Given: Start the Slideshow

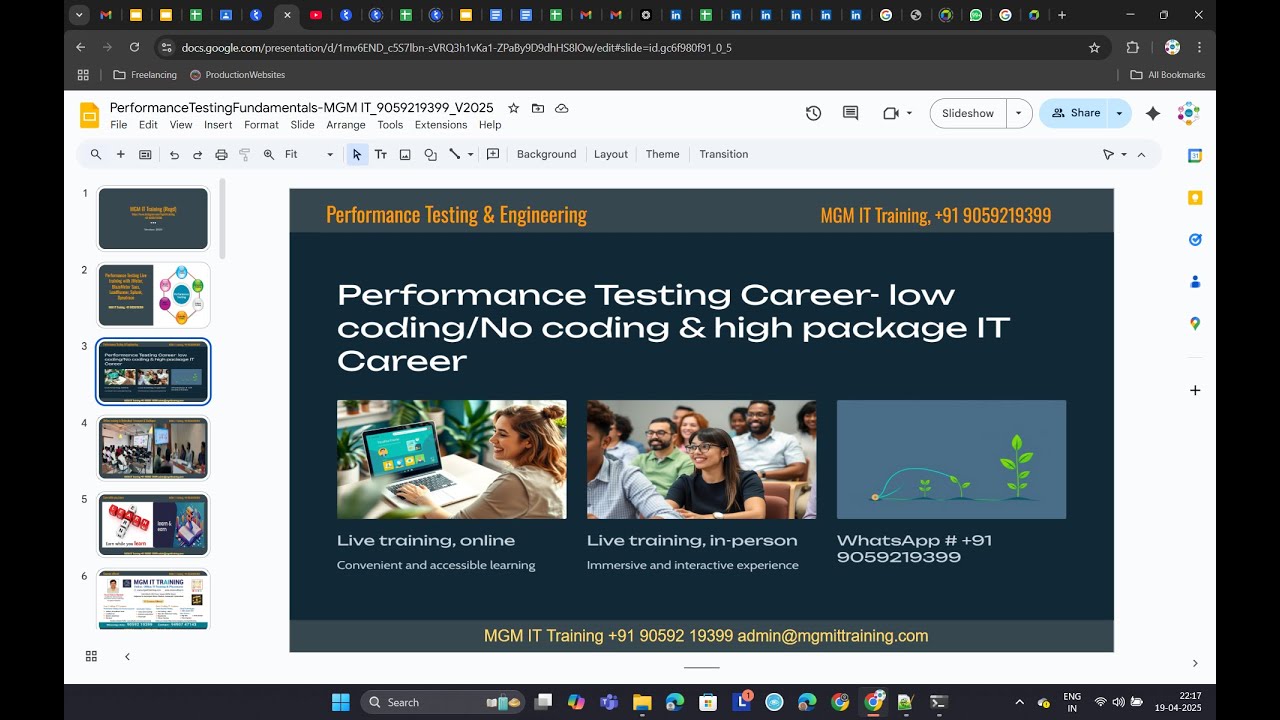Looking at the screenshot, I should 968,113.
